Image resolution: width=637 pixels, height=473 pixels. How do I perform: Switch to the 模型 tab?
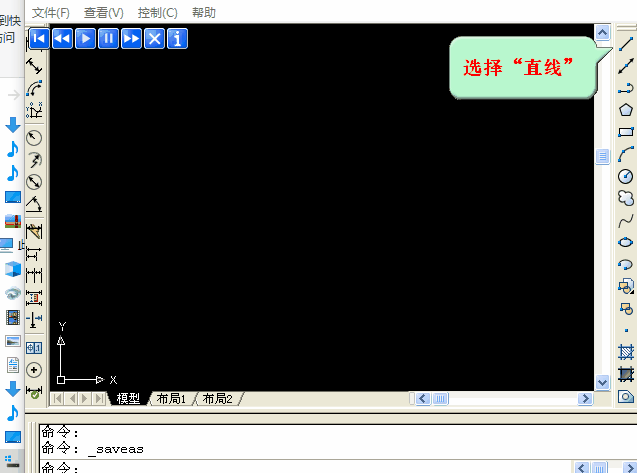(128, 399)
